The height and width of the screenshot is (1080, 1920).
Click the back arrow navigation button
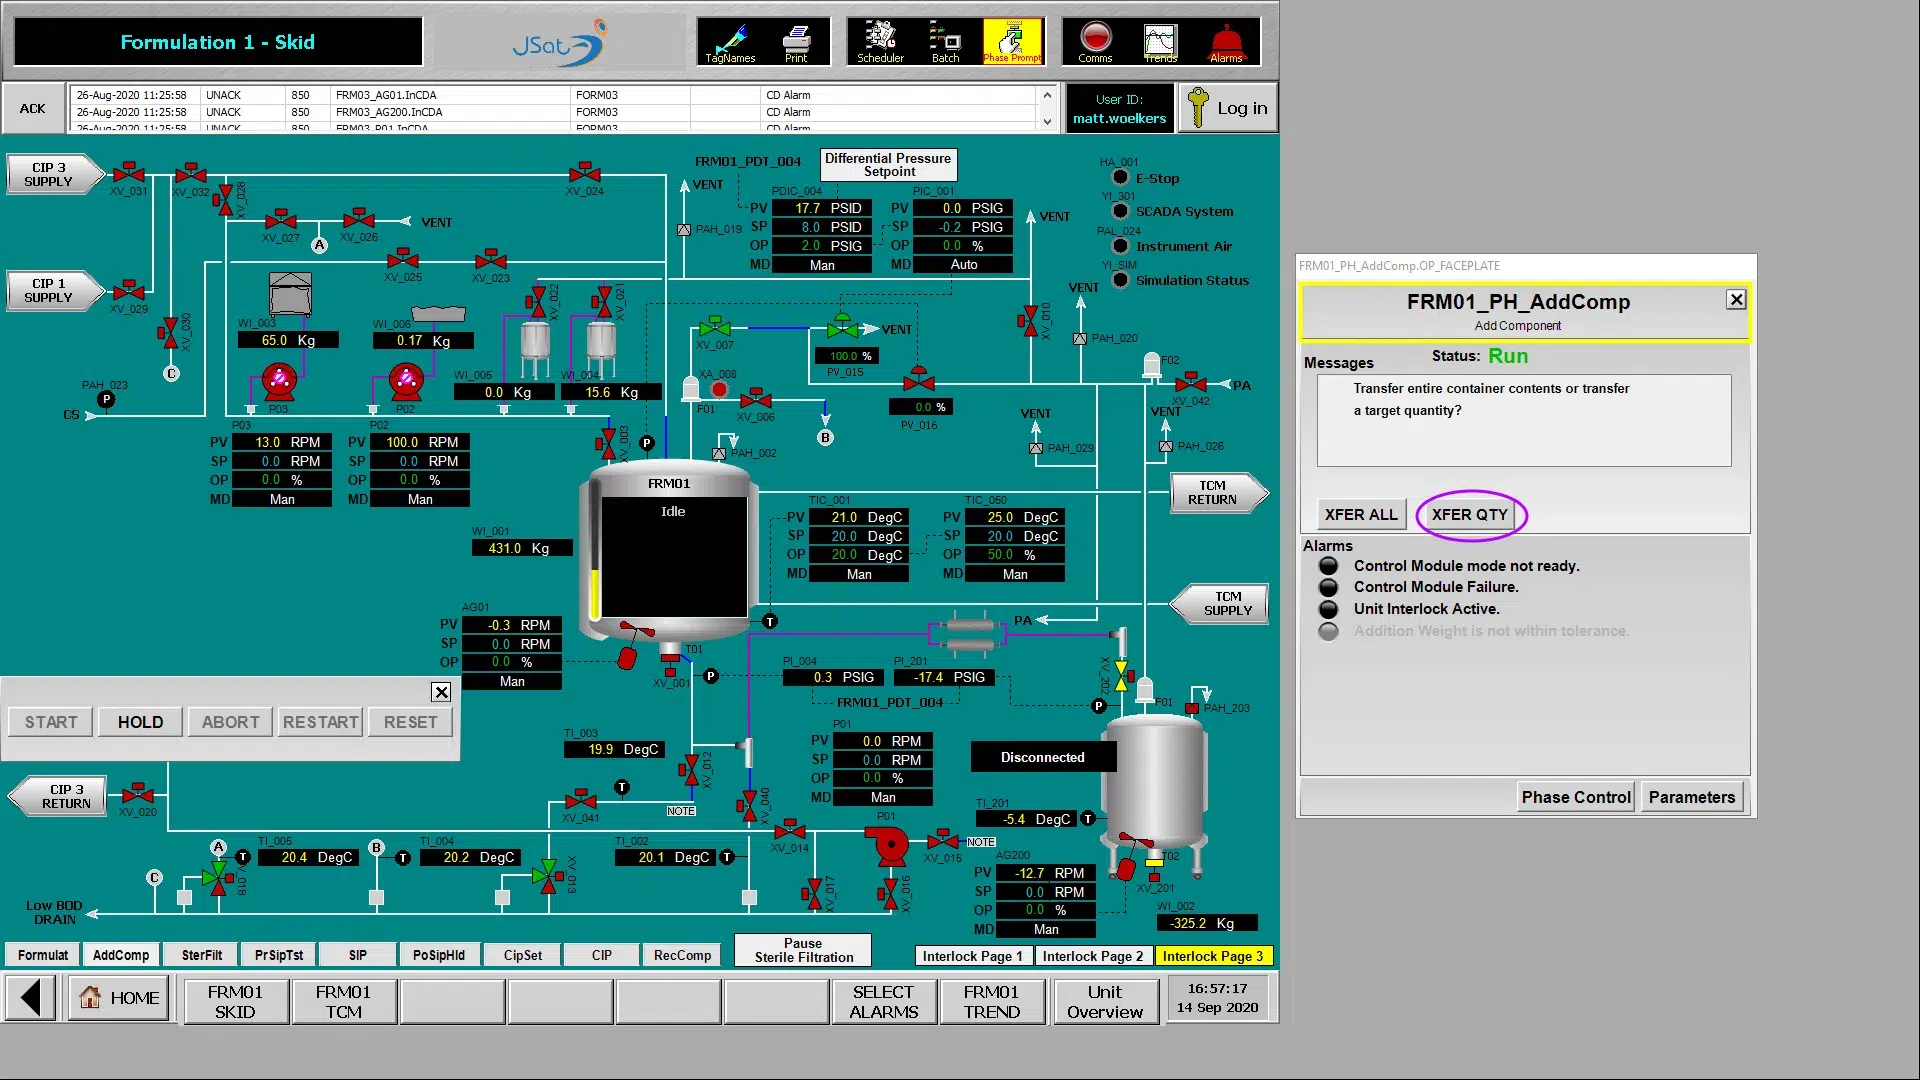(31, 999)
